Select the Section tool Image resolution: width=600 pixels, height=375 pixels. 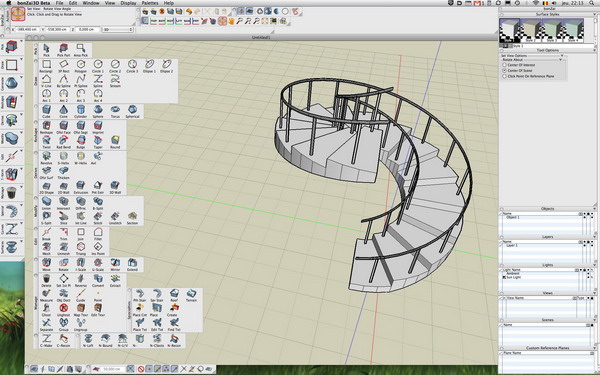(132, 218)
